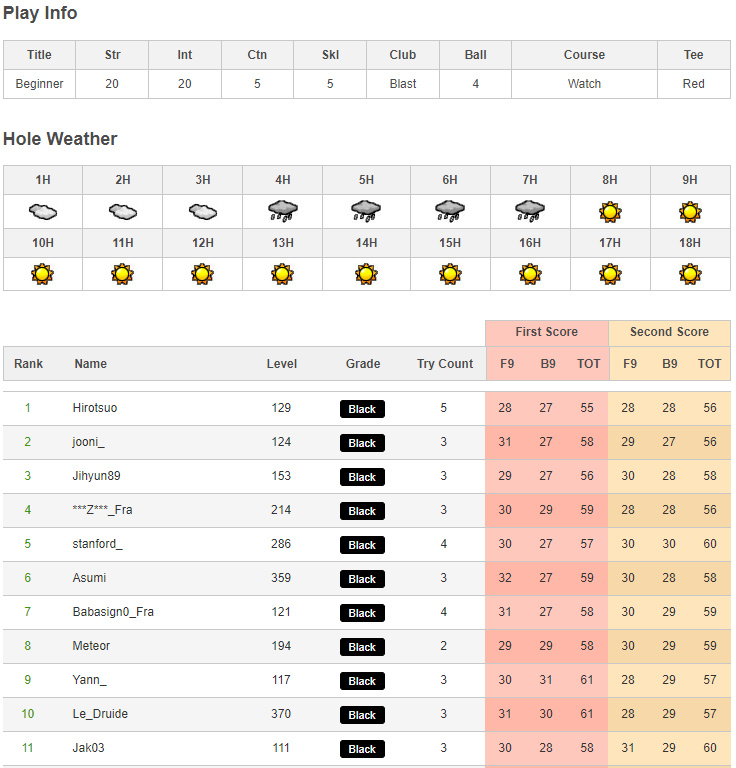Click the First Score header cell
This screenshot has height=768, width=736.
pos(547,332)
